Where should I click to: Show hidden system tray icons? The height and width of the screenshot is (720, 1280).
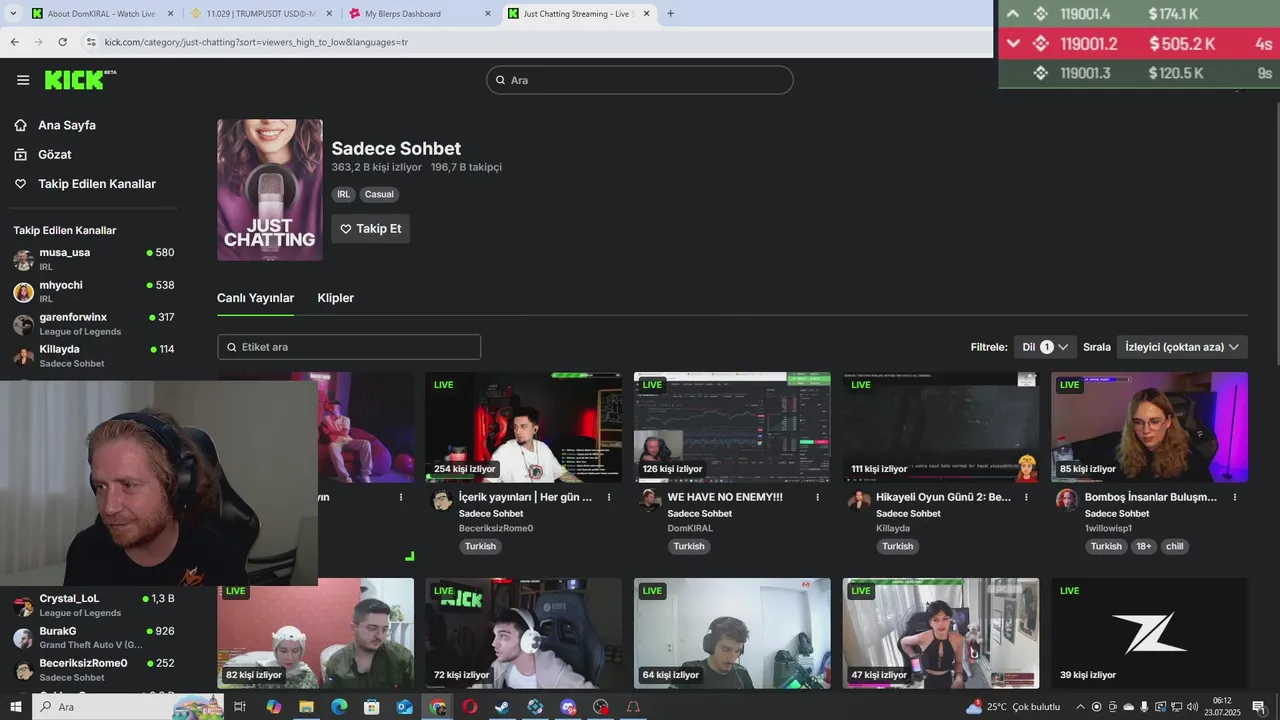(1082, 707)
